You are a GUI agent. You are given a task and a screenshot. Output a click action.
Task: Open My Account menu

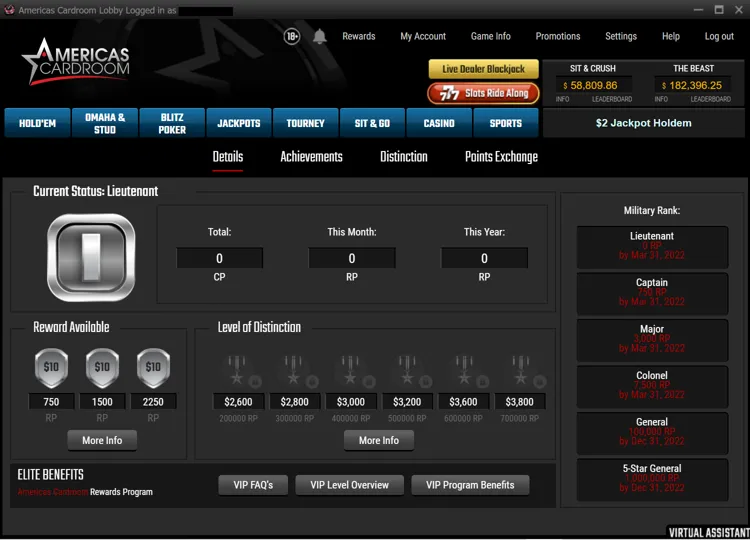[423, 36]
